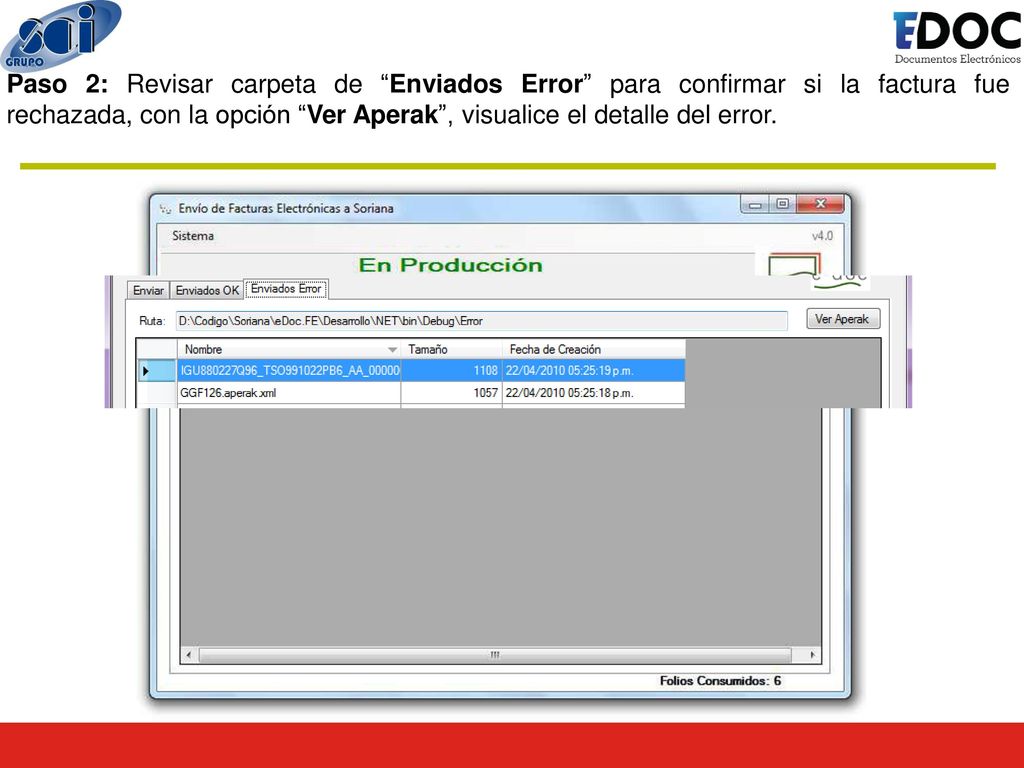This screenshot has width=1024, height=768.
Task: Click the Grupo SCI logo
Action: click(x=61, y=35)
